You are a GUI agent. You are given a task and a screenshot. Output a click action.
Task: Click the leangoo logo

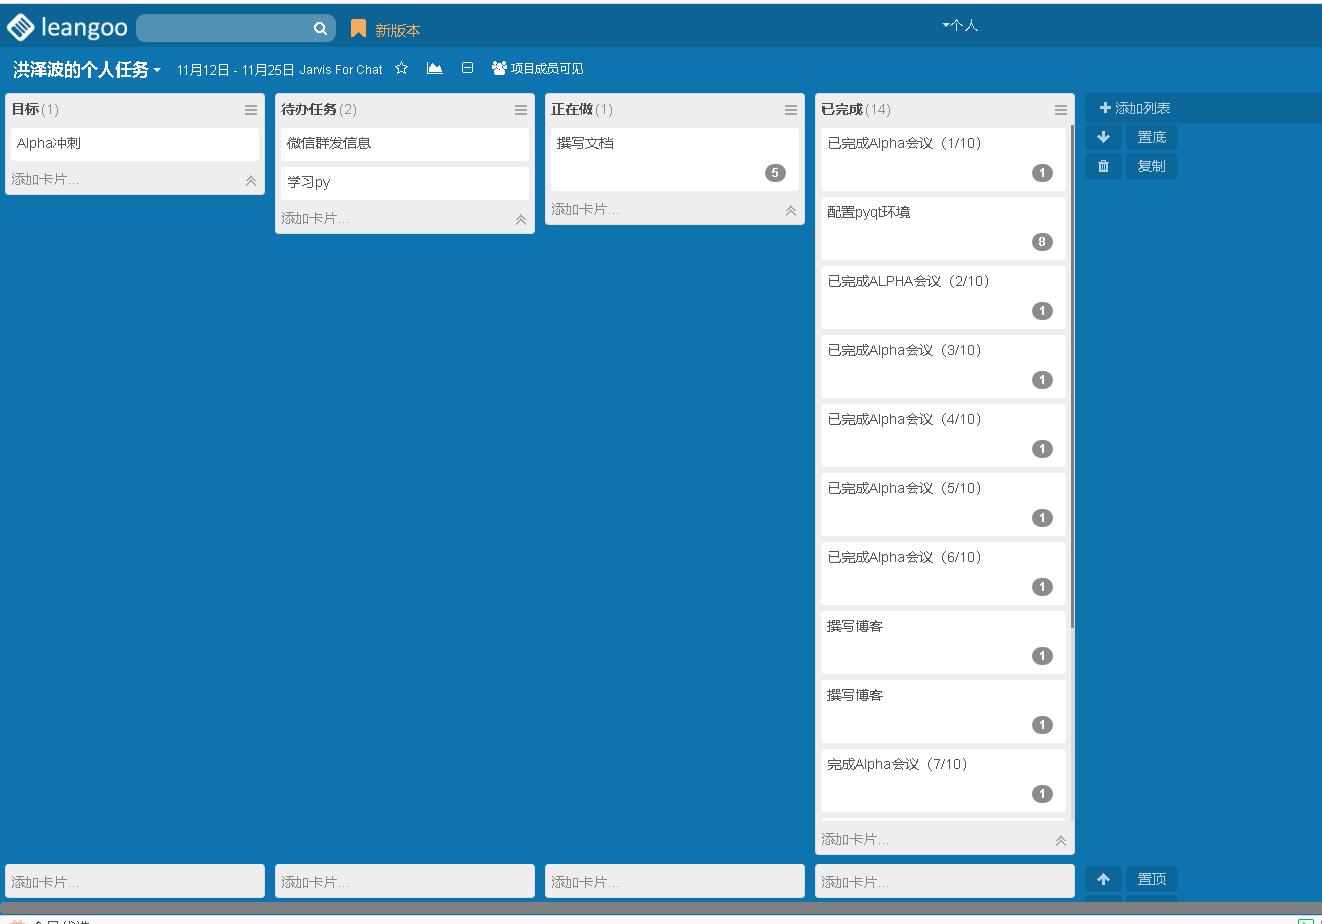tap(67, 28)
